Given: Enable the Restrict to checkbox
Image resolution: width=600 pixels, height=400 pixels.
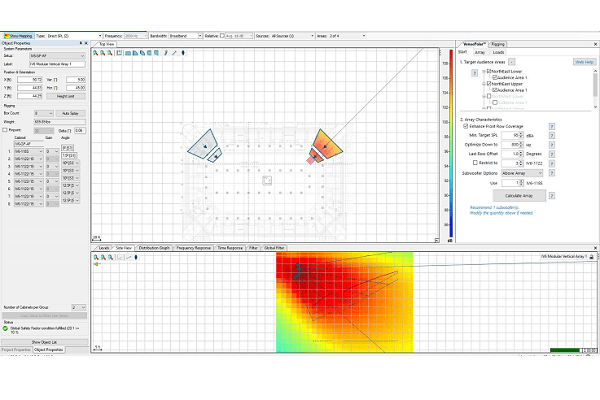Looking at the screenshot, I should 475,163.
